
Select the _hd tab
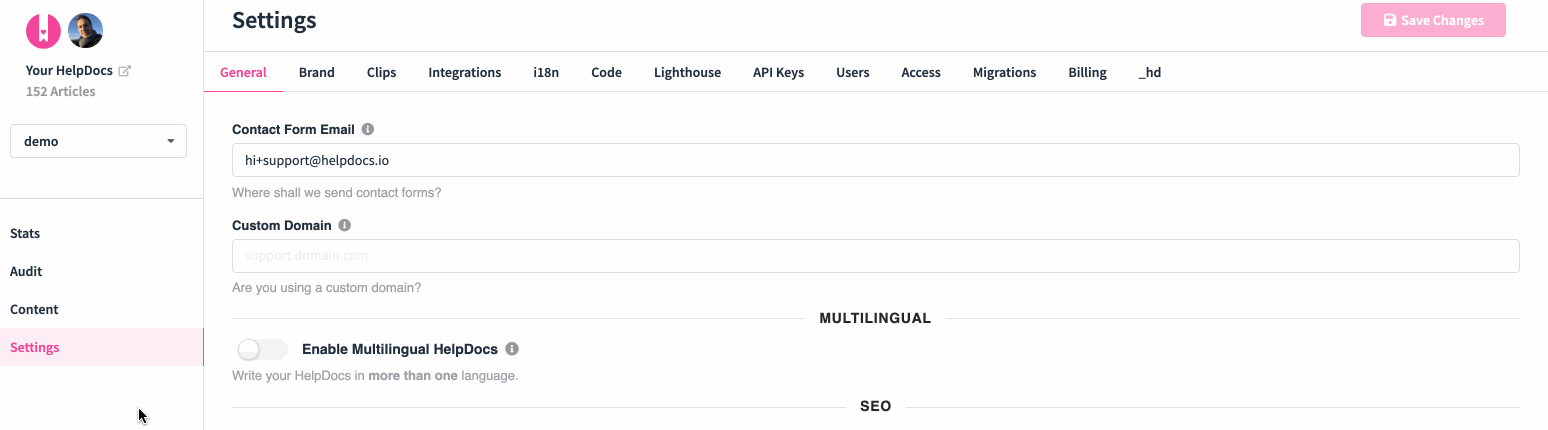tap(1150, 72)
